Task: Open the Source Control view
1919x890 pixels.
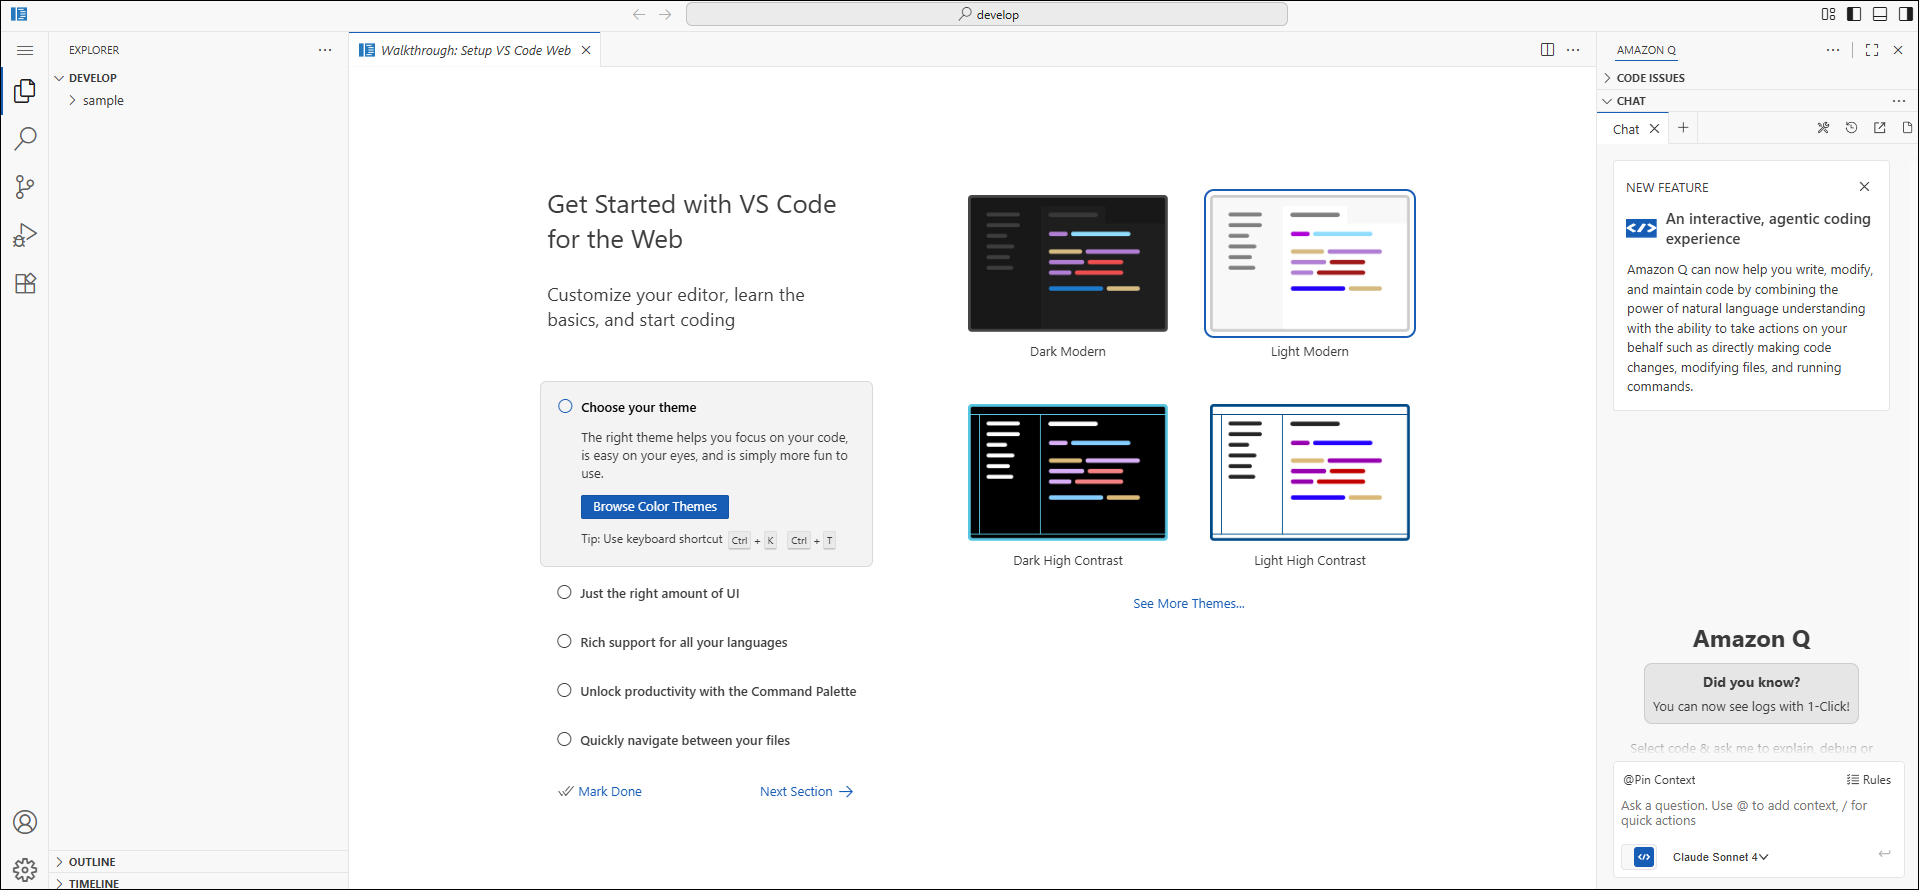Action: [x=25, y=187]
